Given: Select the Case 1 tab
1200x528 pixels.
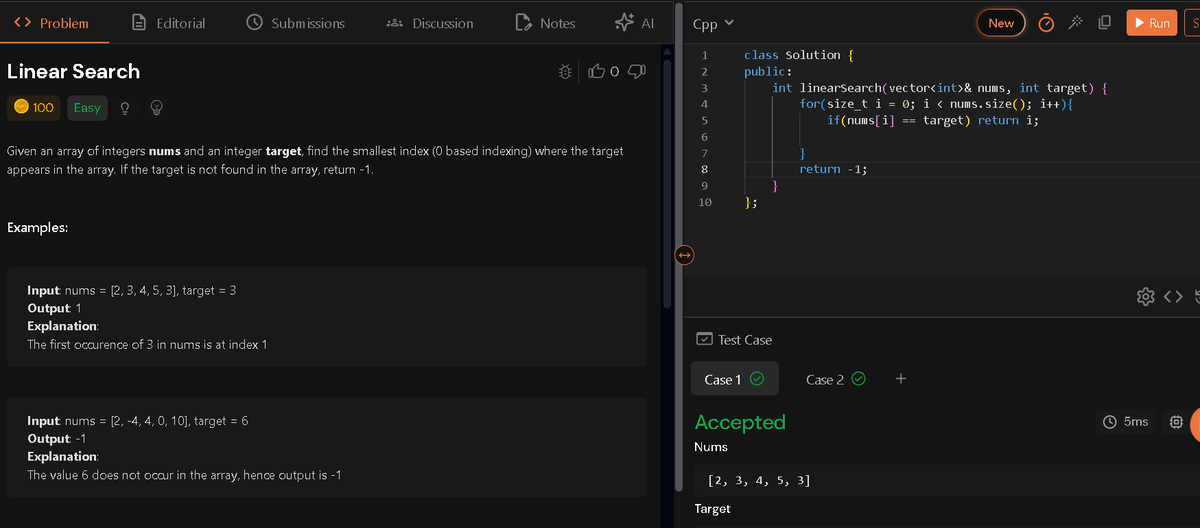Looking at the screenshot, I should click(735, 379).
